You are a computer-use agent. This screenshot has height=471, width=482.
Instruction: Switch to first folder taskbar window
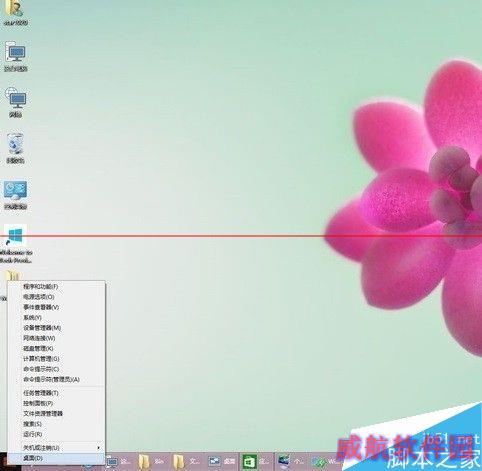[152, 462]
